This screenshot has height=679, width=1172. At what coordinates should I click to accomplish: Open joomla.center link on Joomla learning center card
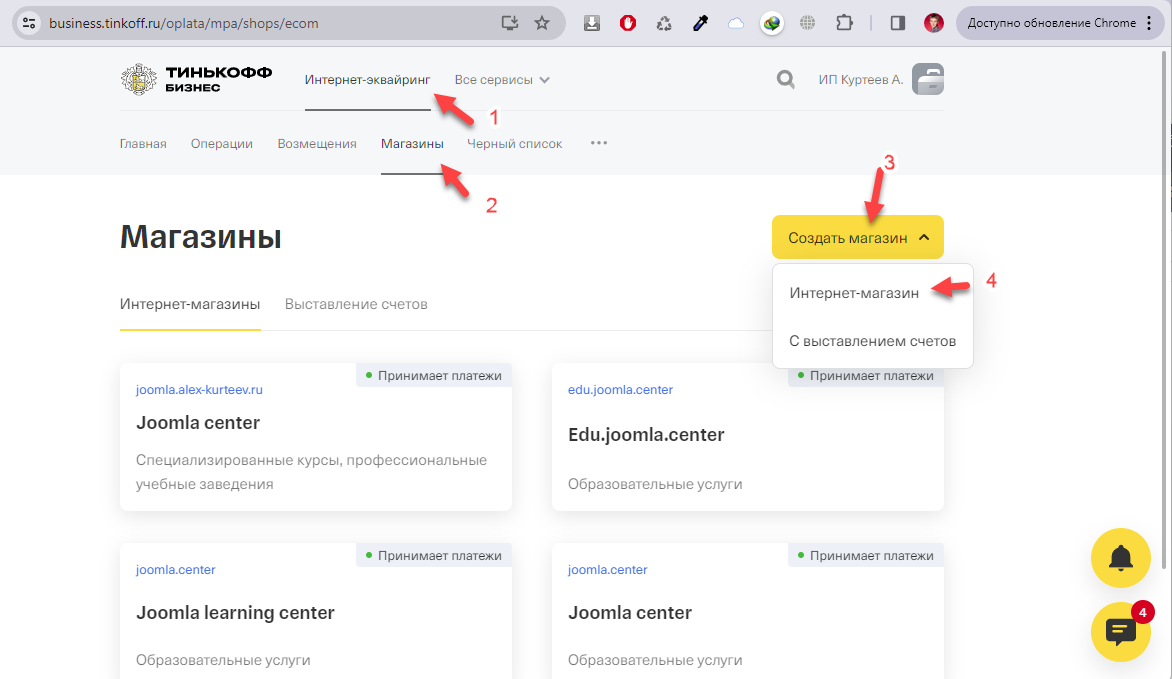(176, 570)
